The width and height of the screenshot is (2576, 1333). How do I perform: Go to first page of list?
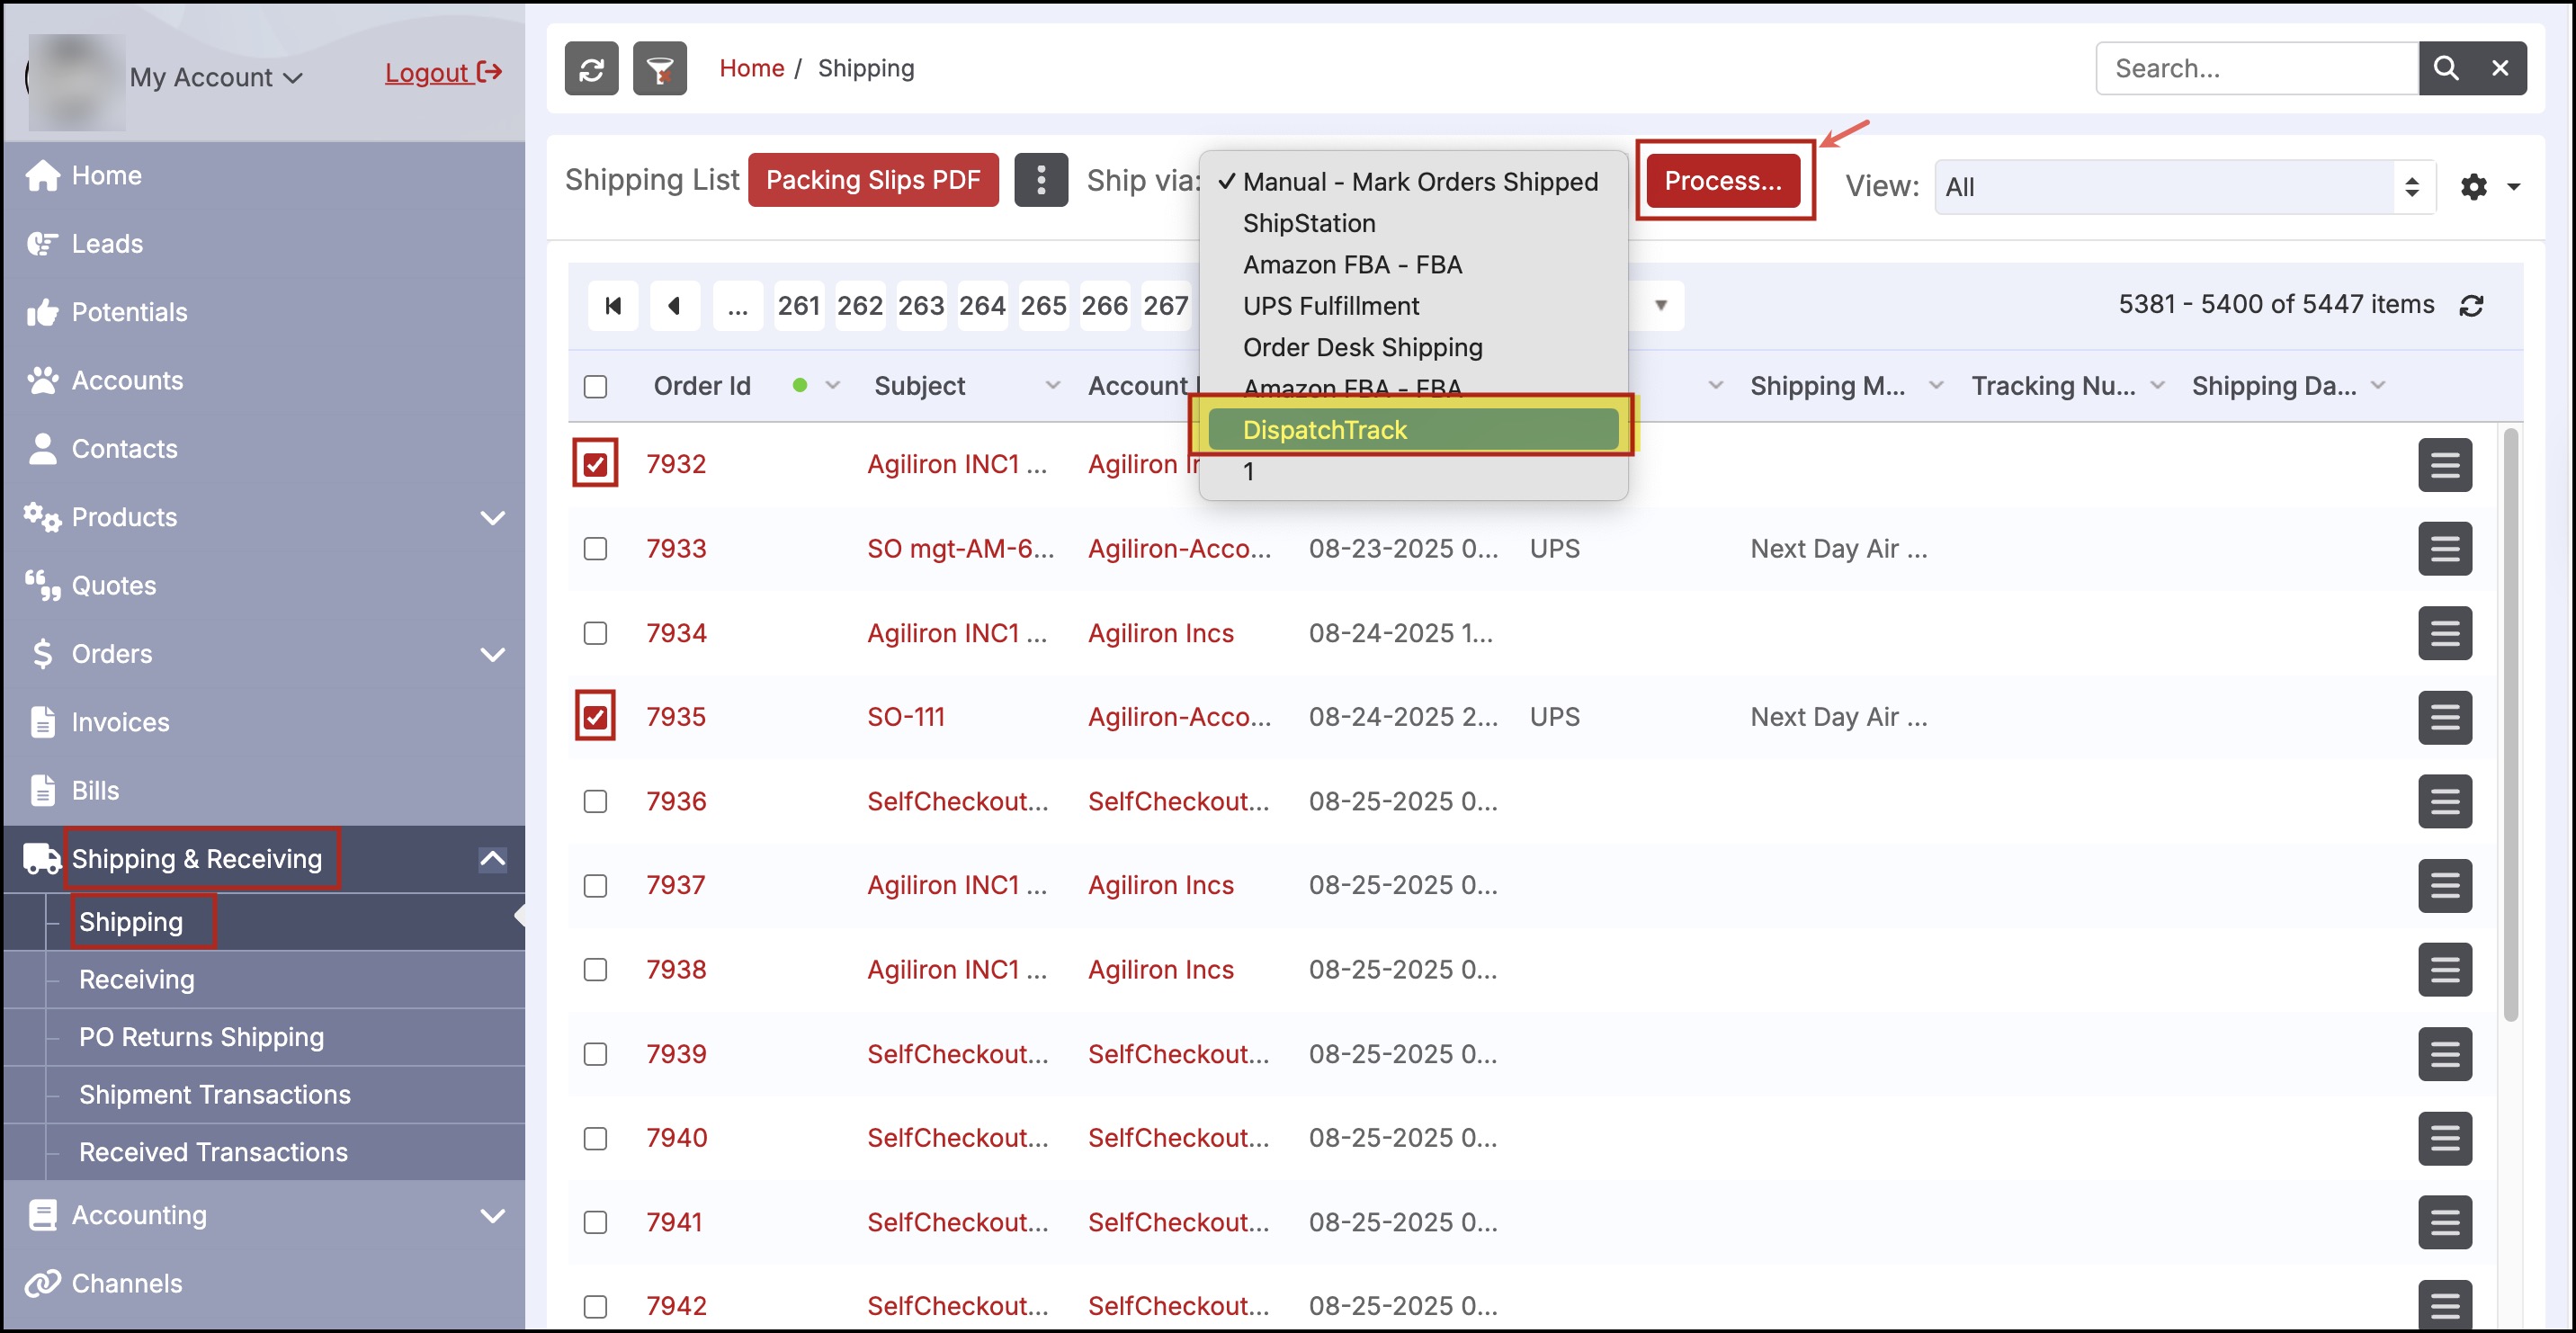coord(613,306)
